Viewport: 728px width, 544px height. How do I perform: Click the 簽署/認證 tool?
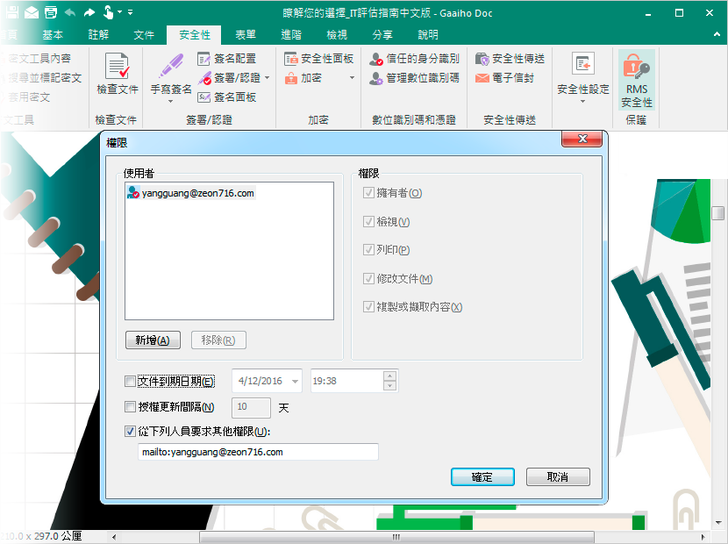pos(229,78)
